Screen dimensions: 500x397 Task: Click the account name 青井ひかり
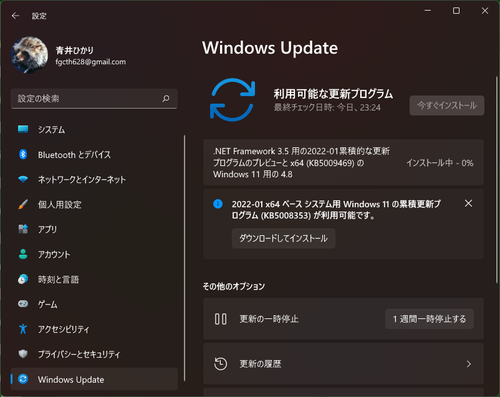click(x=75, y=50)
